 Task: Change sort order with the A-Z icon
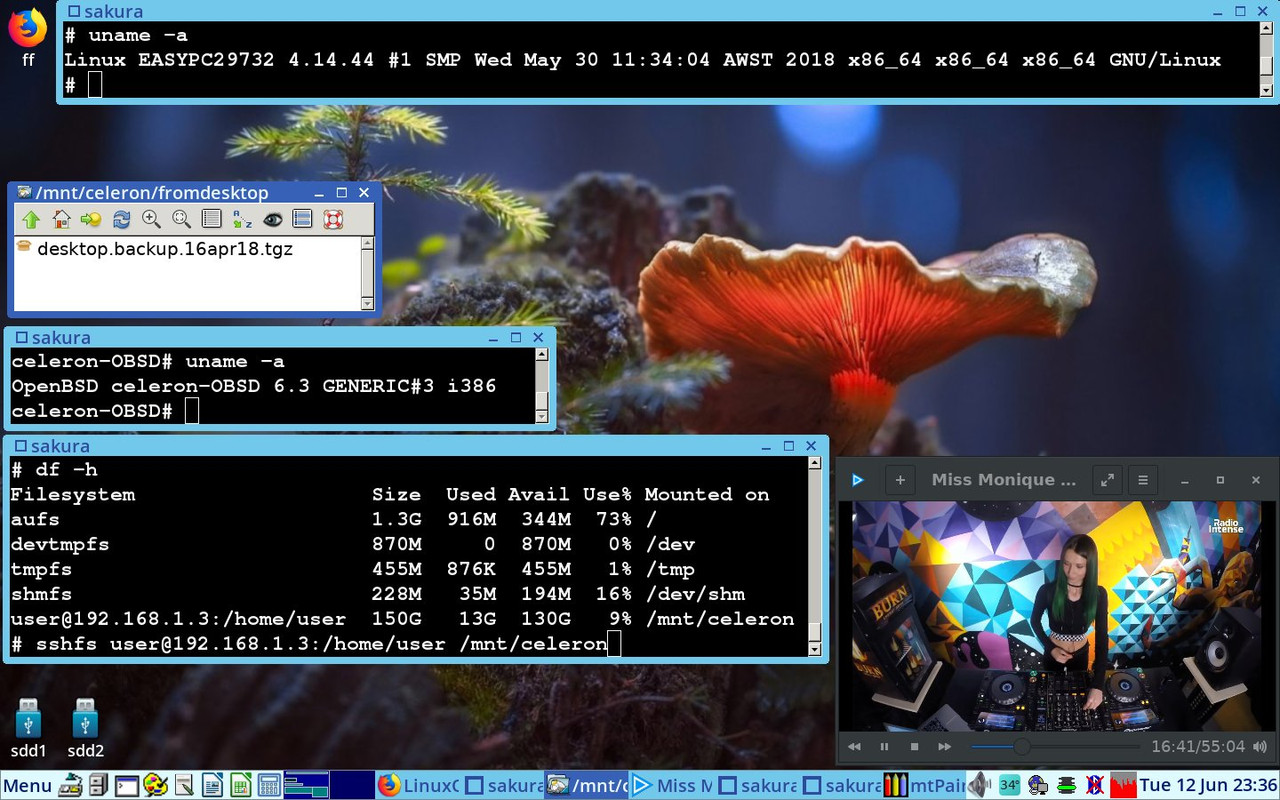click(242, 219)
